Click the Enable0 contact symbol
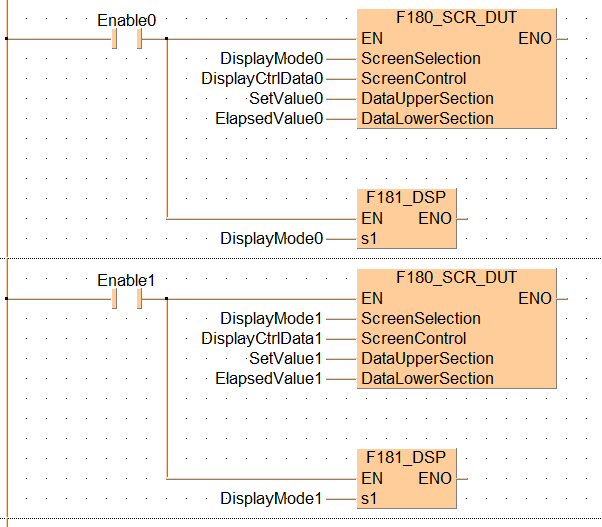 127,39
